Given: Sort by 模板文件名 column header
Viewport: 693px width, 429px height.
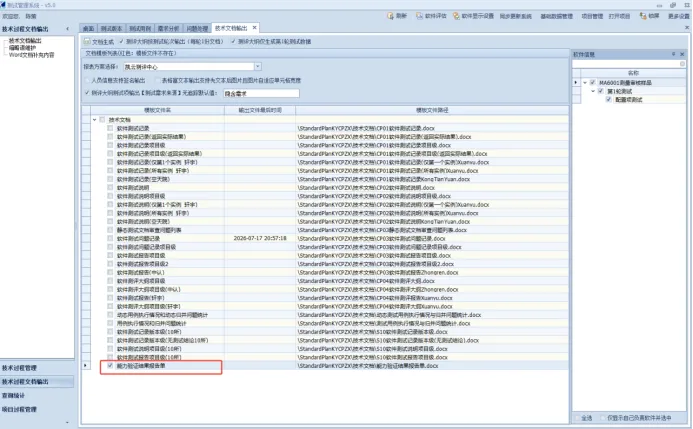Looking at the screenshot, I should click(x=157, y=110).
